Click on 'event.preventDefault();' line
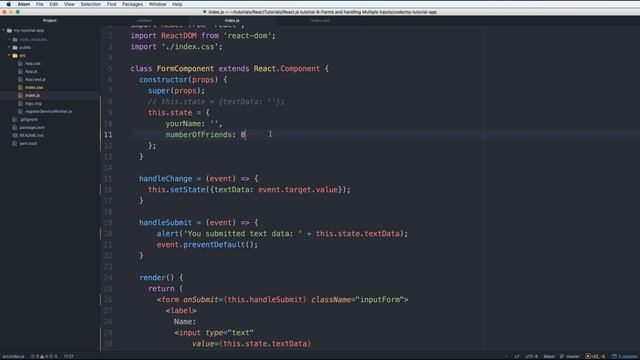640x360 pixels. coord(207,245)
